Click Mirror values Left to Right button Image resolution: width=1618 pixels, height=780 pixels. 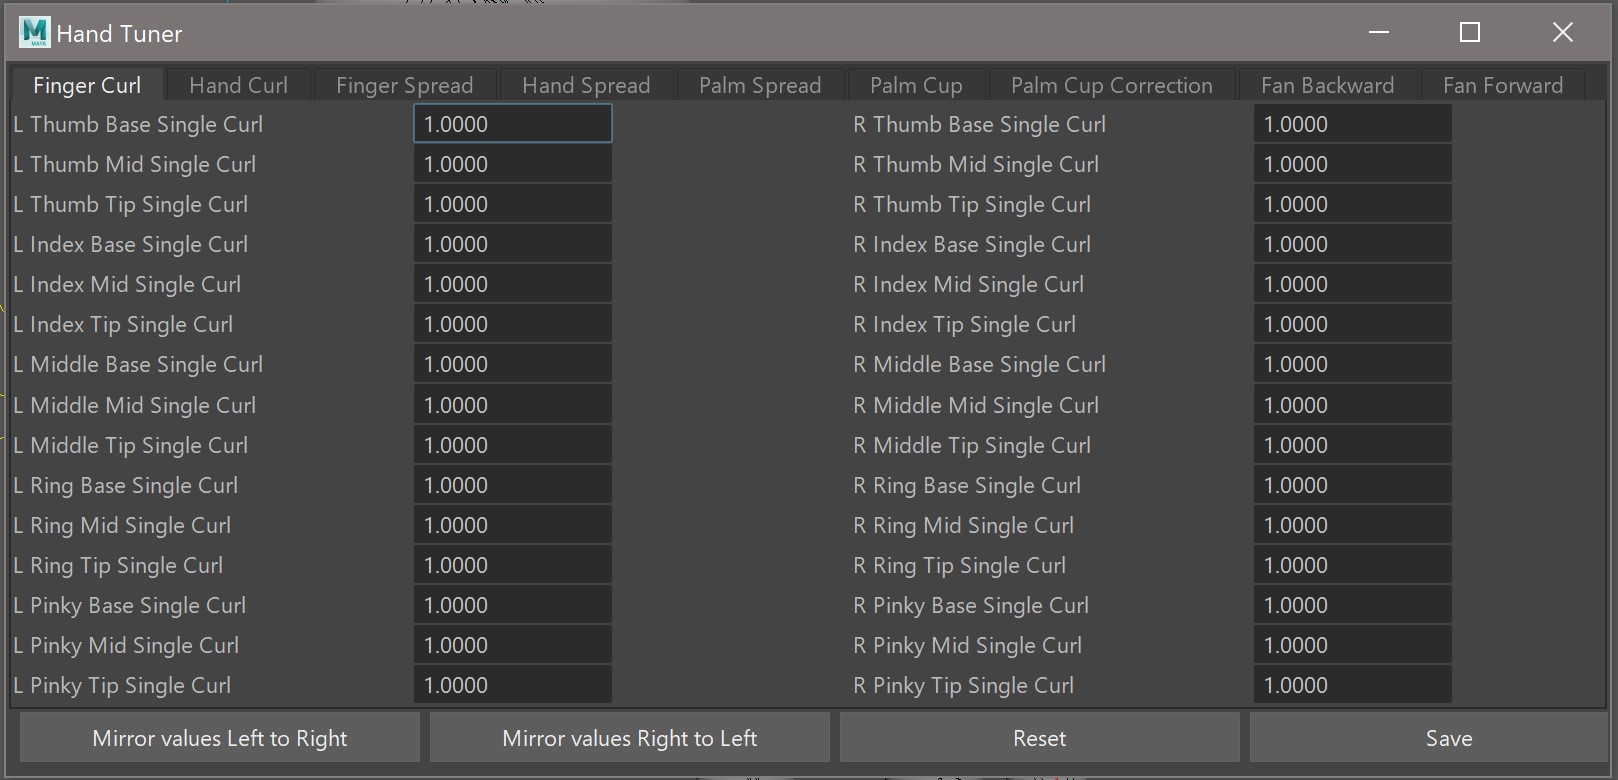[x=220, y=738]
